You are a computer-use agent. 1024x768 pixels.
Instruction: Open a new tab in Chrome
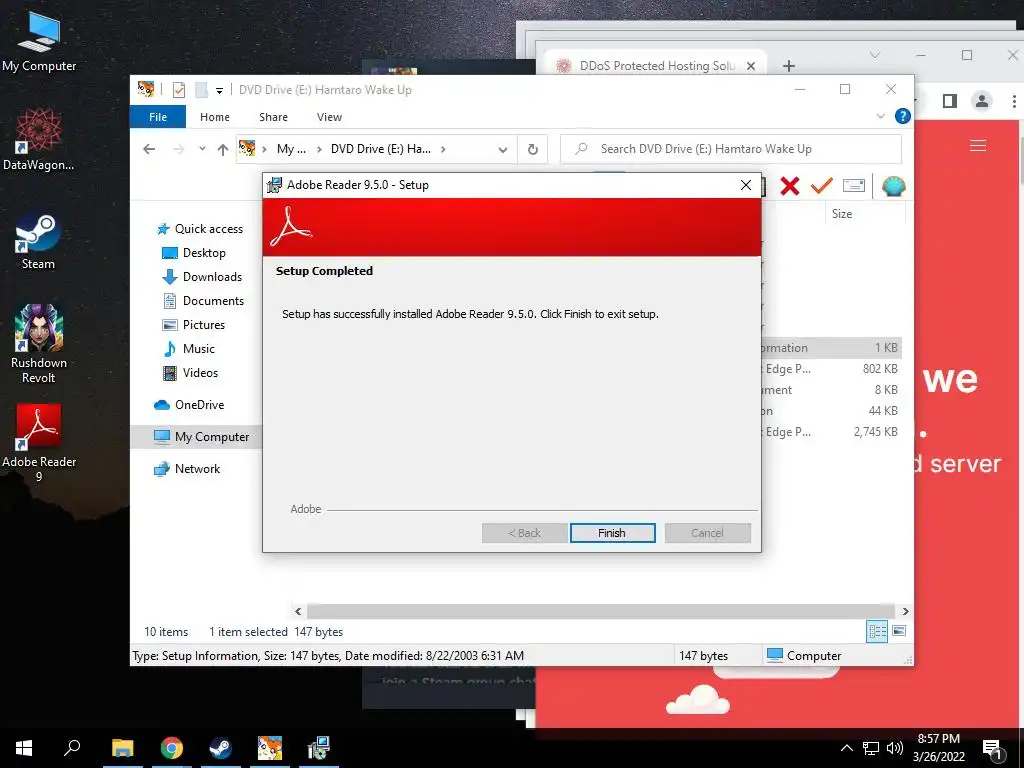coord(789,66)
